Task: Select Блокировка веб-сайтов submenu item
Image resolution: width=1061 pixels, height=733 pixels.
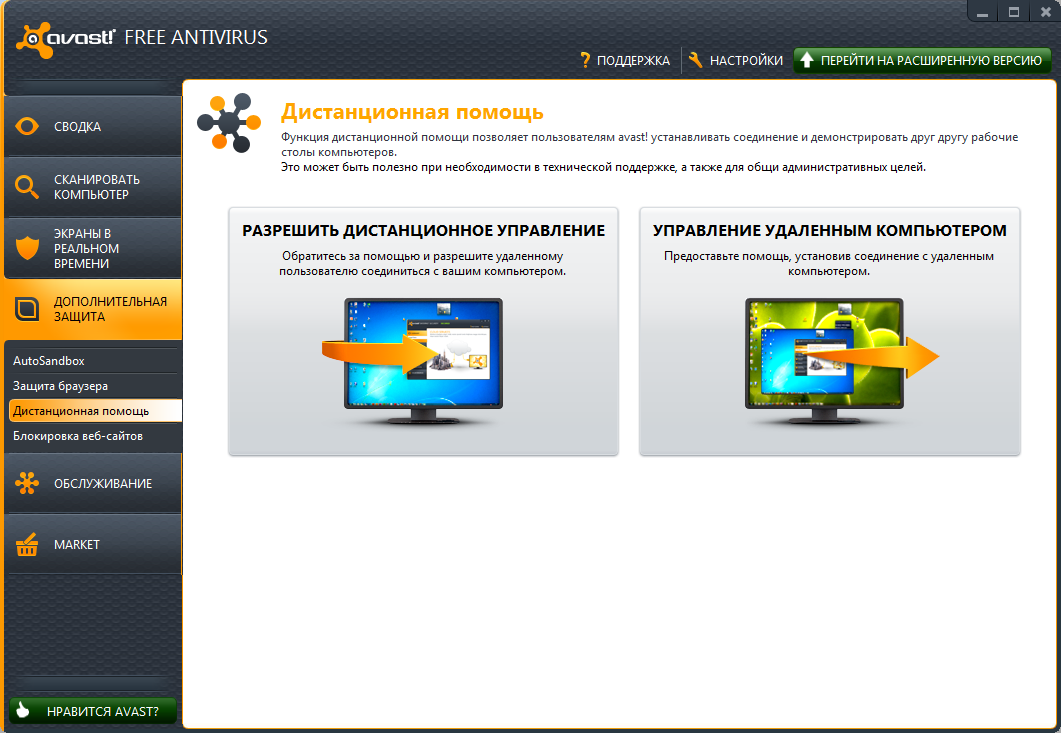Action: (95, 436)
